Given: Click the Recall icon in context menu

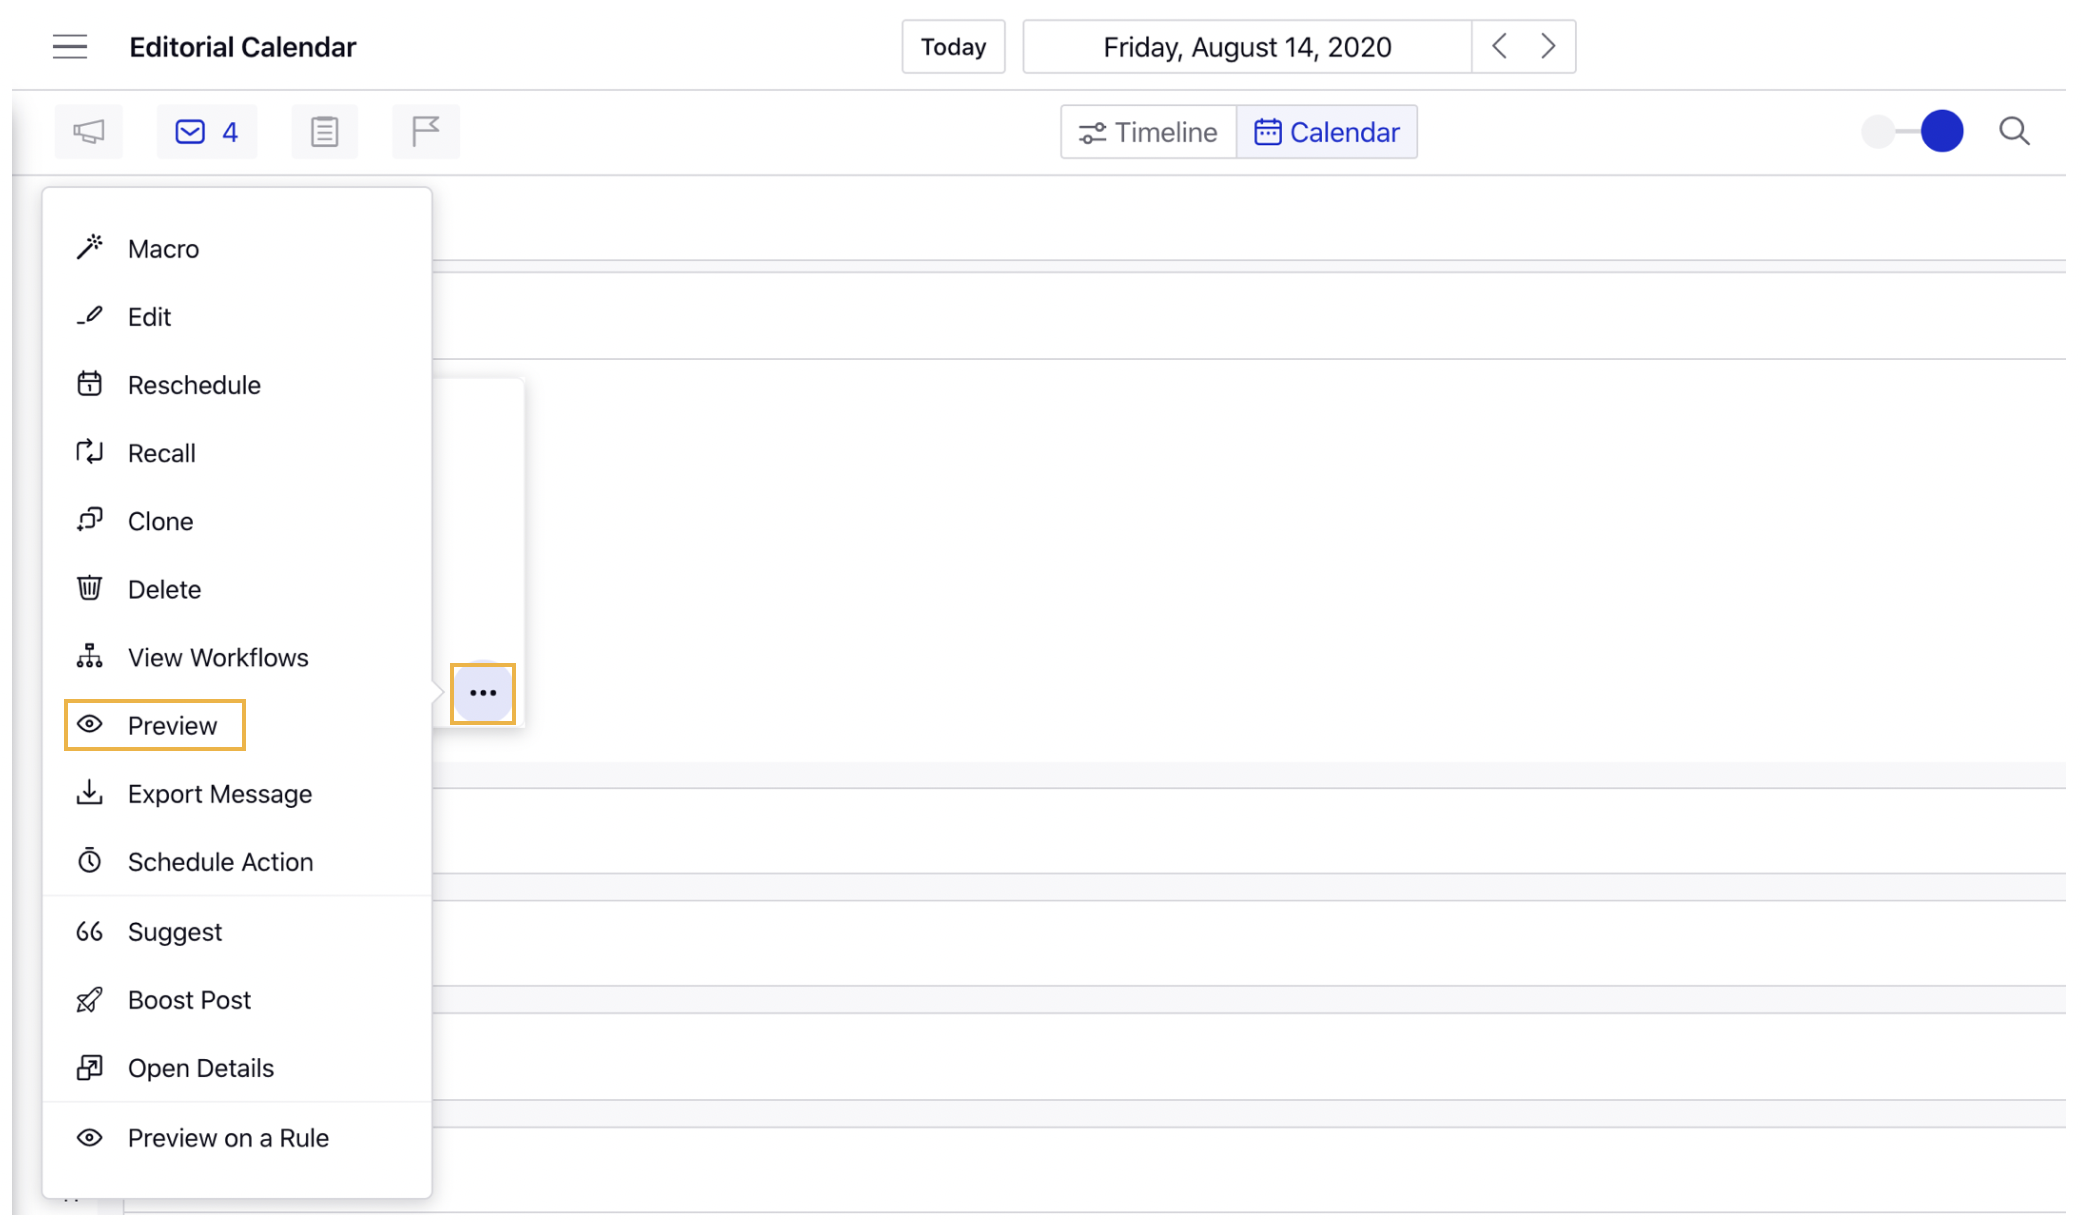Looking at the screenshot, I should click(x=90, y=452).
